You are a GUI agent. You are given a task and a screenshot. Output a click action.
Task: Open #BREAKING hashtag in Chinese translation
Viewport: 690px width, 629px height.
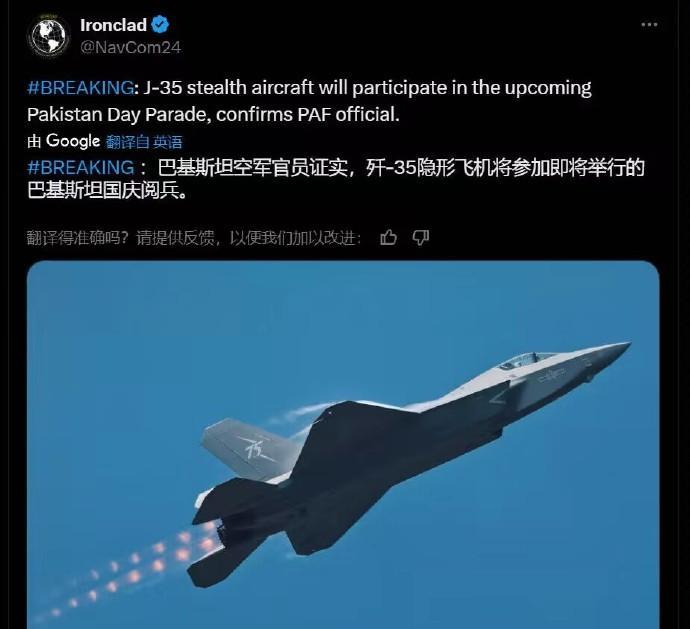coord(81,168)
